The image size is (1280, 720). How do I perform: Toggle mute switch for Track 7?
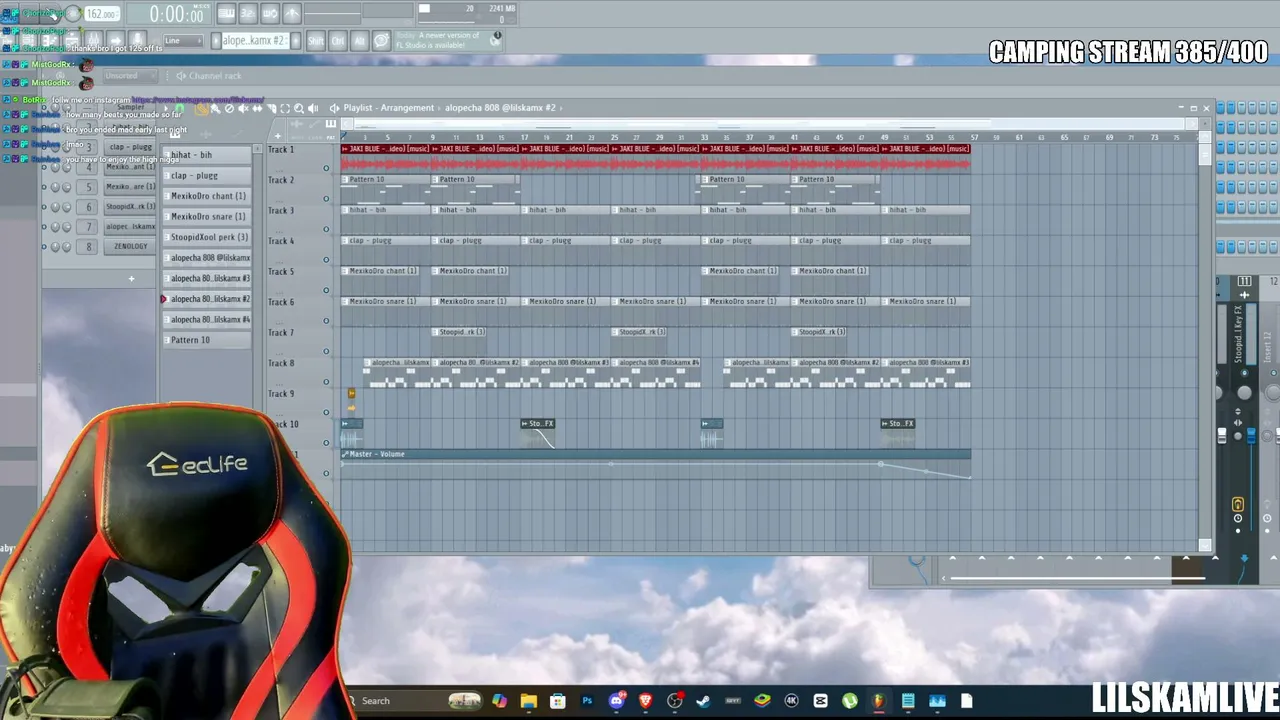pos(326,351)
